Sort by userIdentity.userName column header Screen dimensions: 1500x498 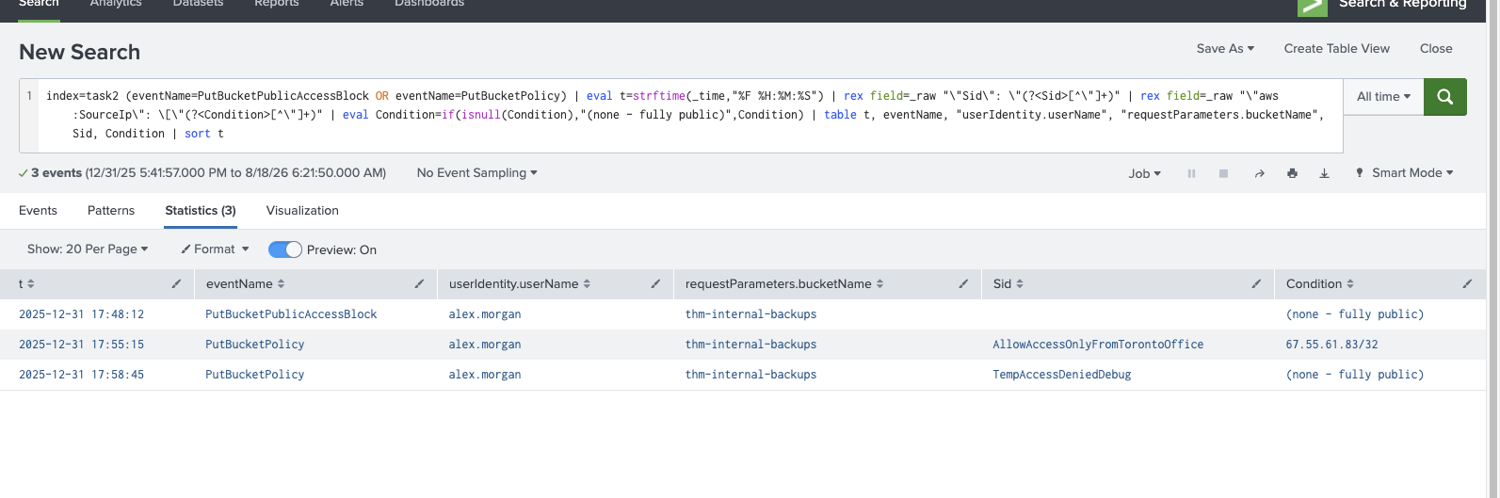pos(520,284)
